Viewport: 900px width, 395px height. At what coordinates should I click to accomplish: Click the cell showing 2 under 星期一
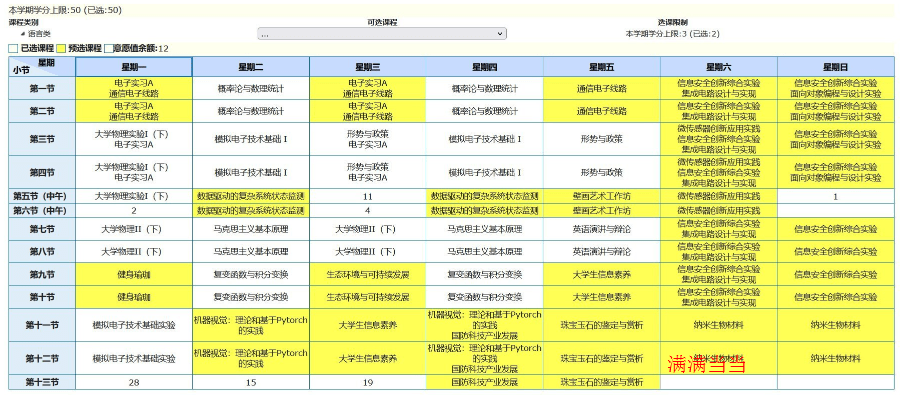pos(134,211)
